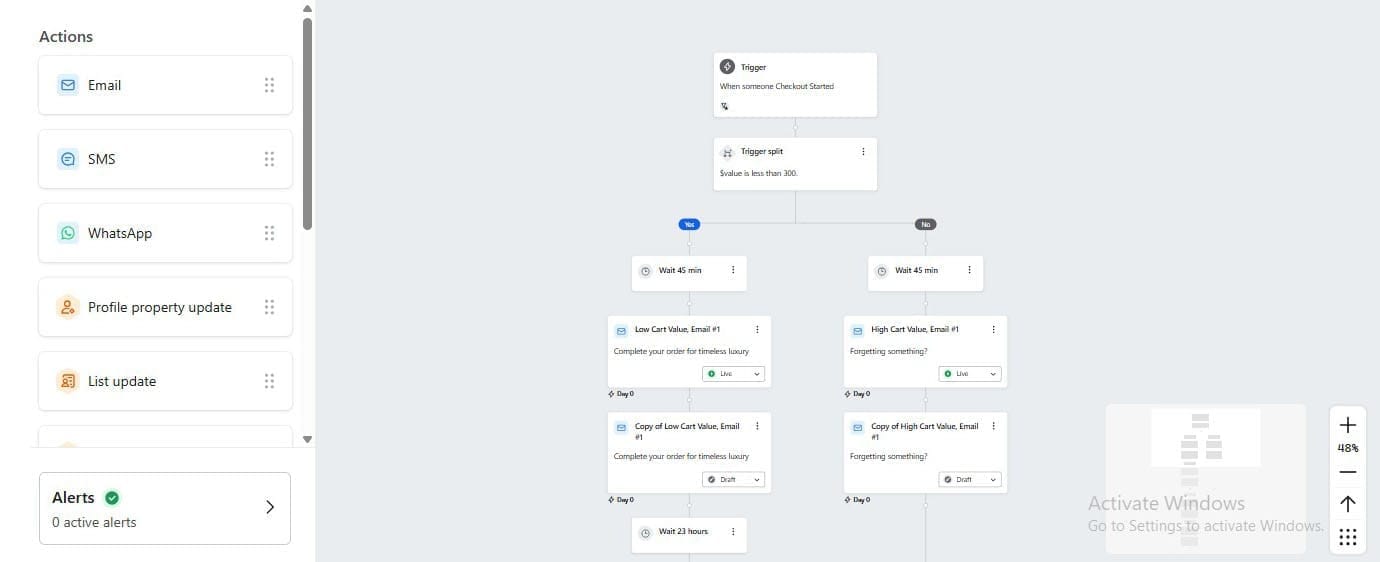Open Low Cart Value, Email #1 options menu
Image resolution: width=1380 pixels, height=562 pixels.
coord(757,329)
